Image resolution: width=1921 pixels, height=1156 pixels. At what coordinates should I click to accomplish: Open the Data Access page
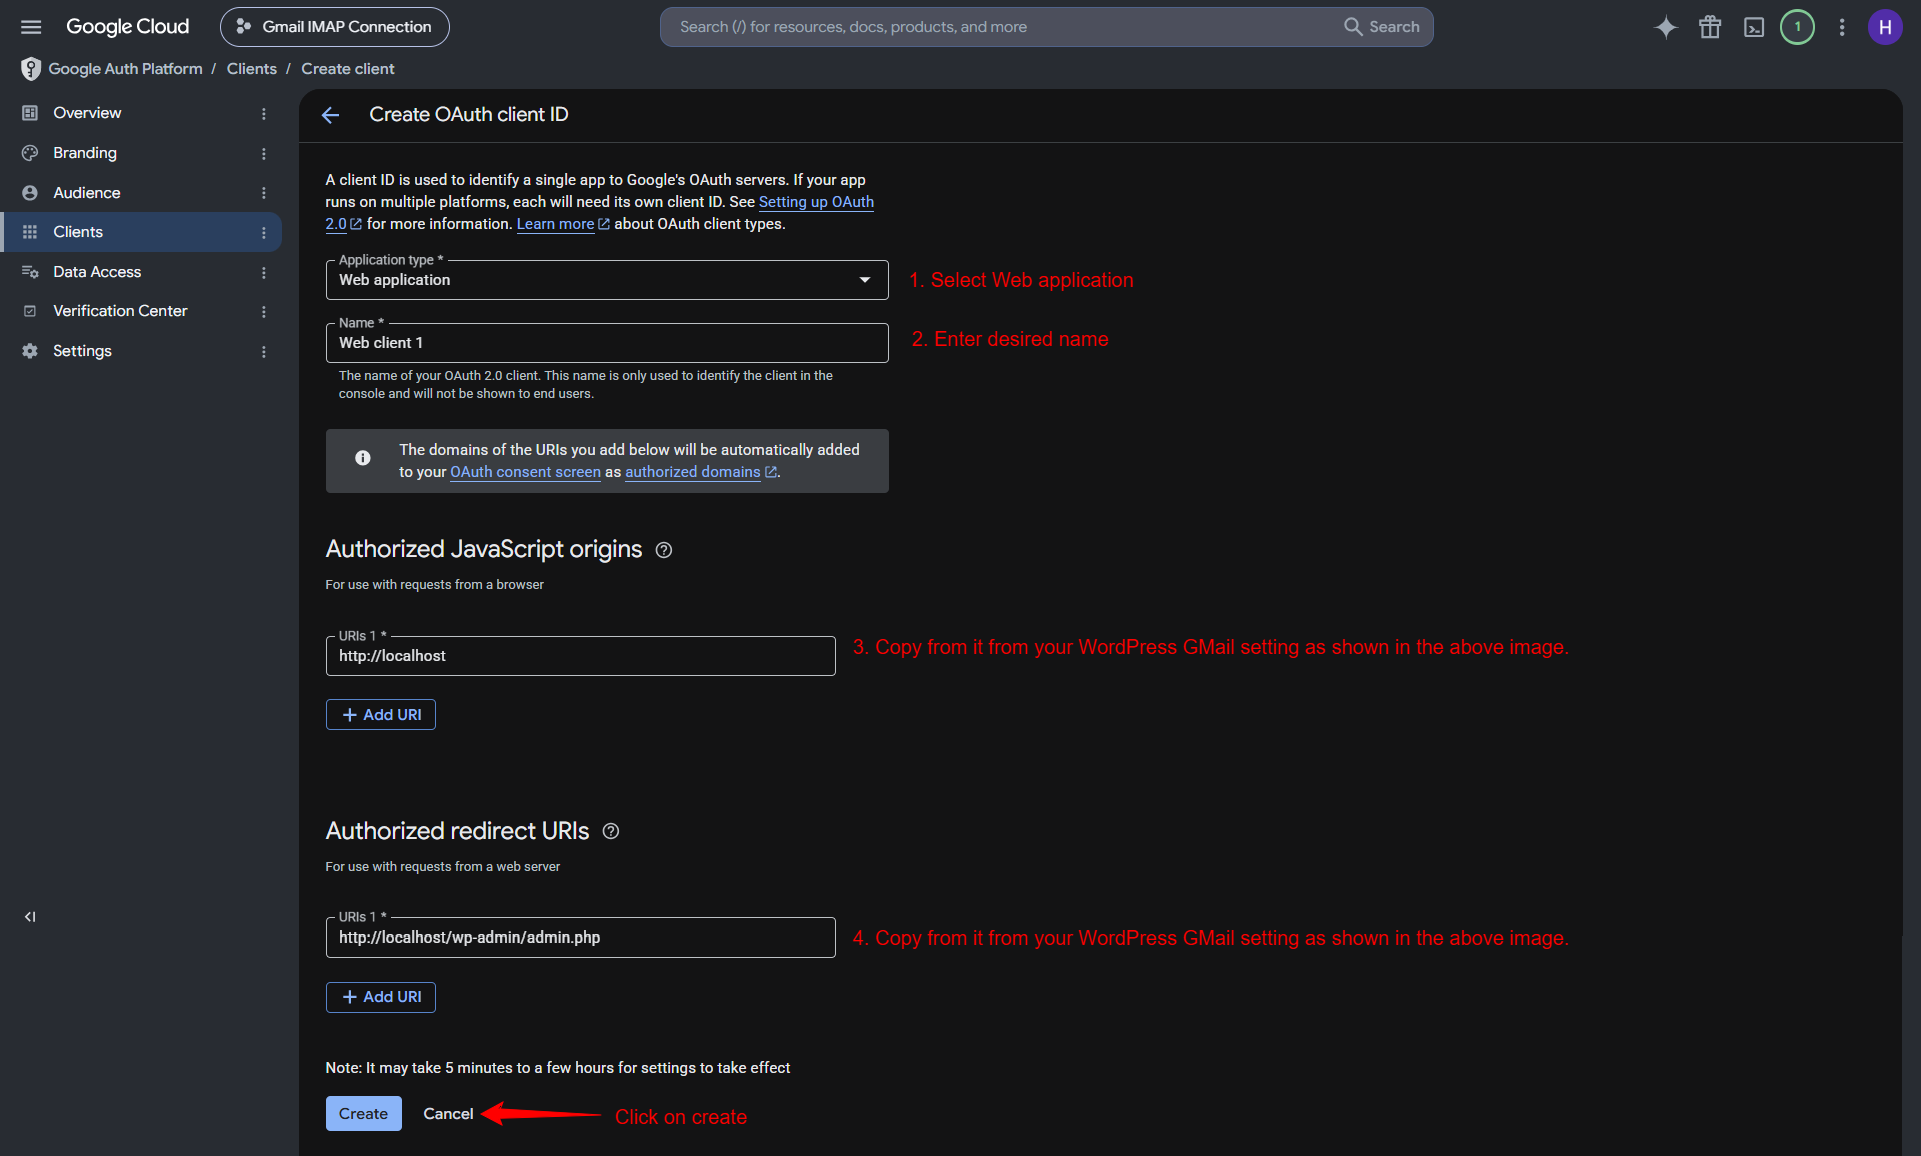97,272
